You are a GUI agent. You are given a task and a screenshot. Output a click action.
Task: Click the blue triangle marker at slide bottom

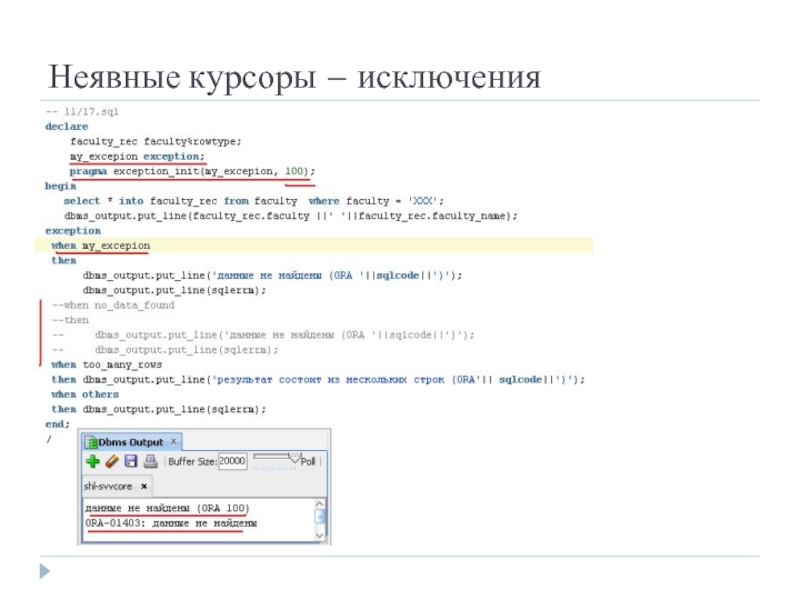pyautogui.click(x=43, y=570)
